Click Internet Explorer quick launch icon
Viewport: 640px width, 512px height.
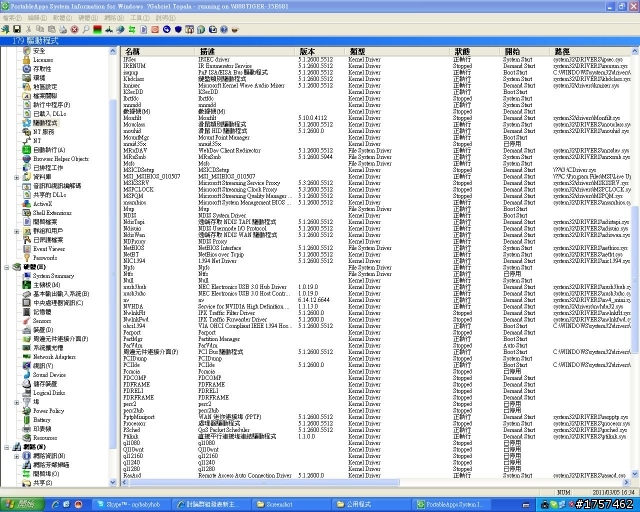tap(55, 505)
